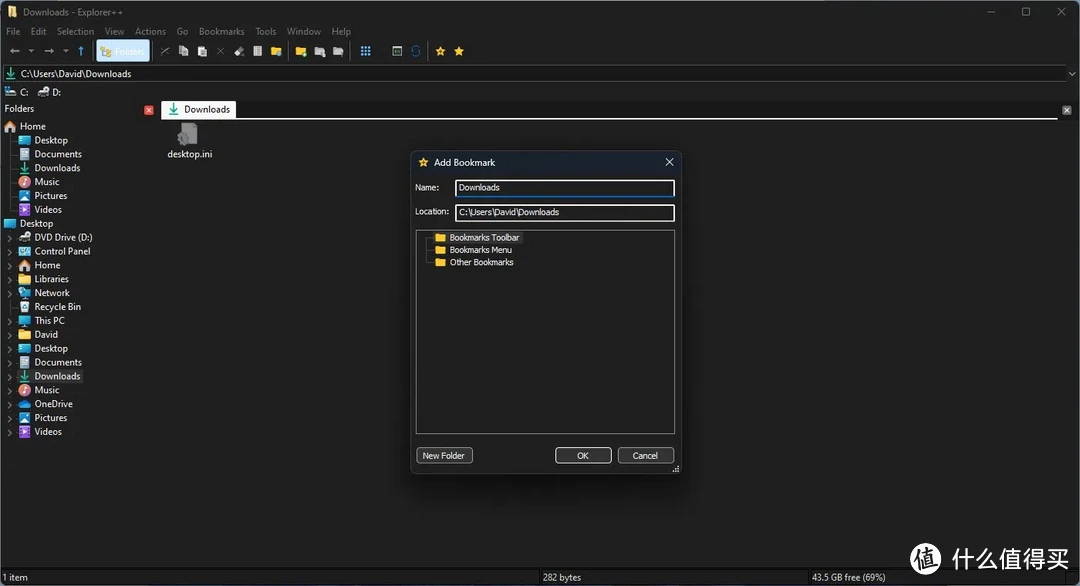The image size is (1080, 586).
Task: Click OK in Add Bookmark dialog
Action: pyautogui.click(x=583, y=455)
